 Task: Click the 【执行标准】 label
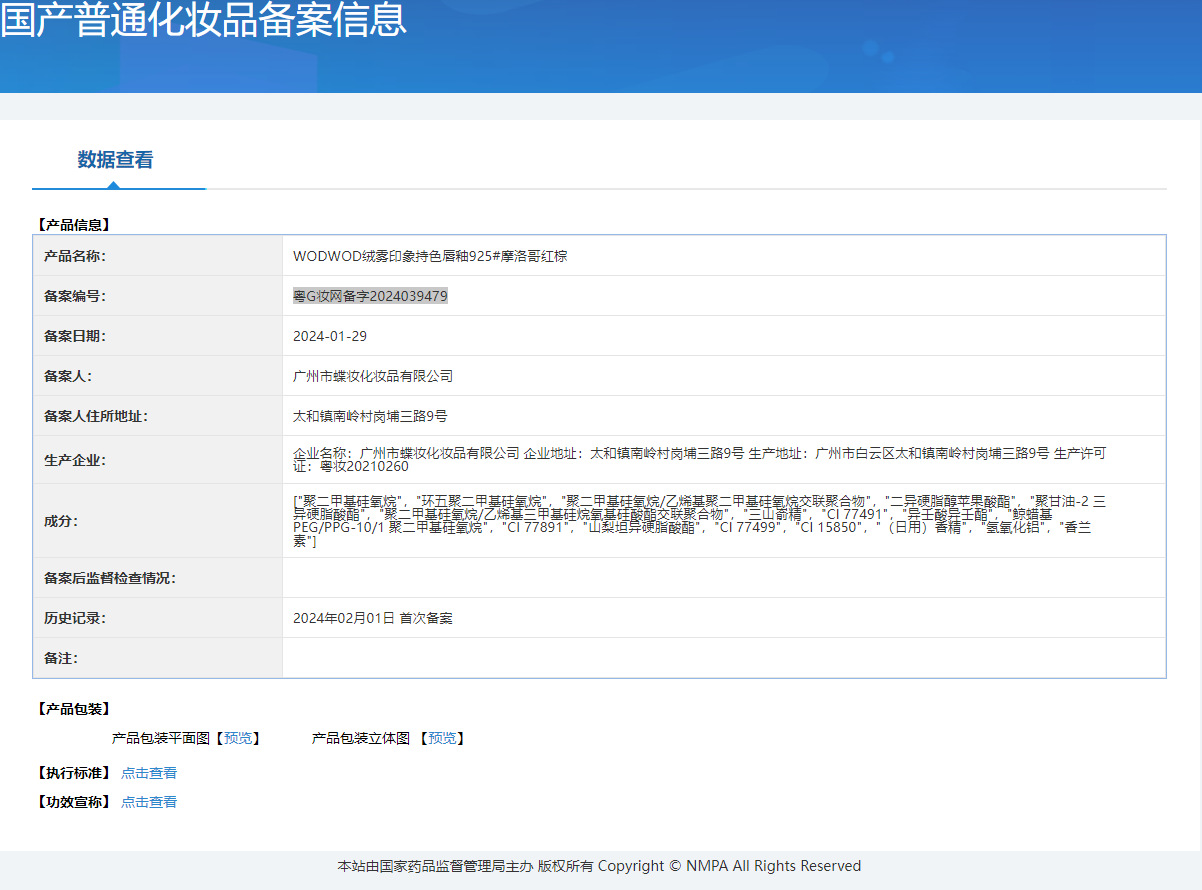pyautogui.click(x=72, y=773)
